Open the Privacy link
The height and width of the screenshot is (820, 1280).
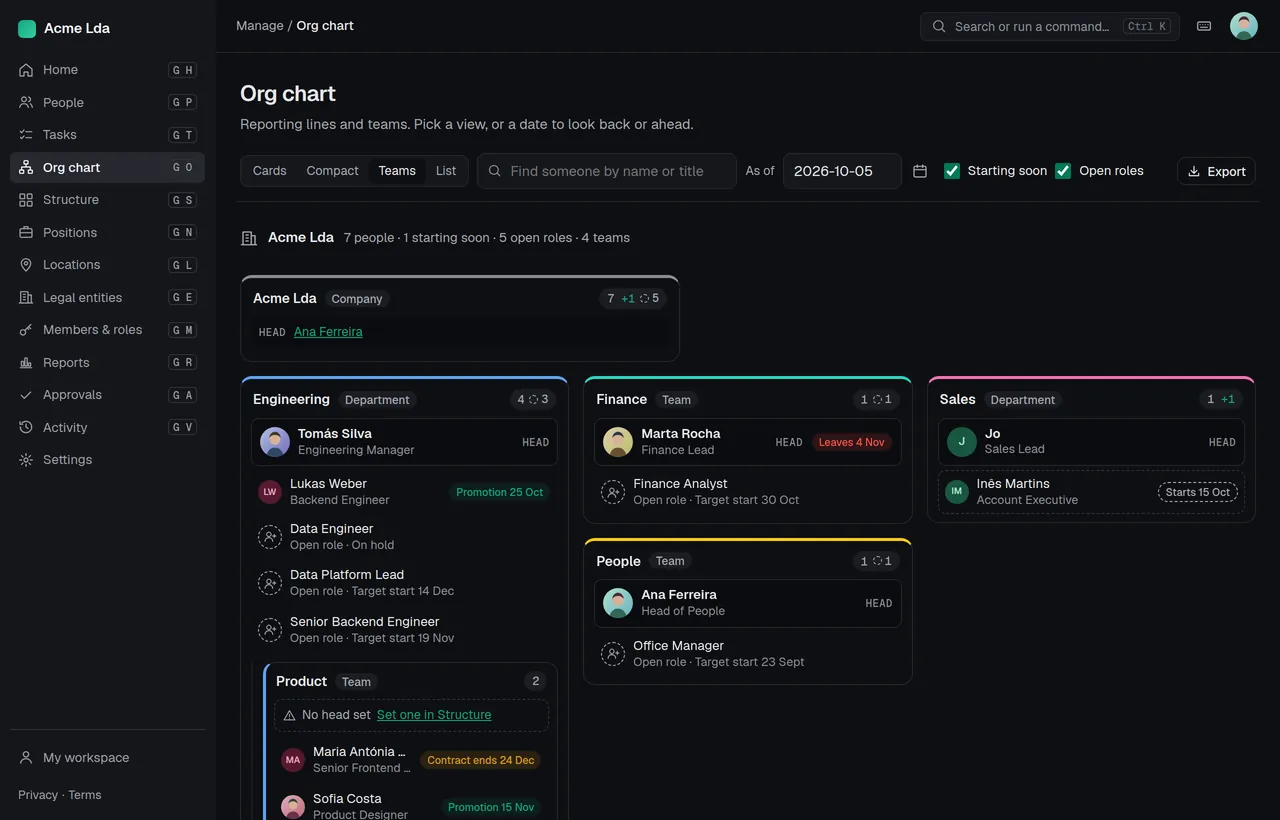click(38, 795)
